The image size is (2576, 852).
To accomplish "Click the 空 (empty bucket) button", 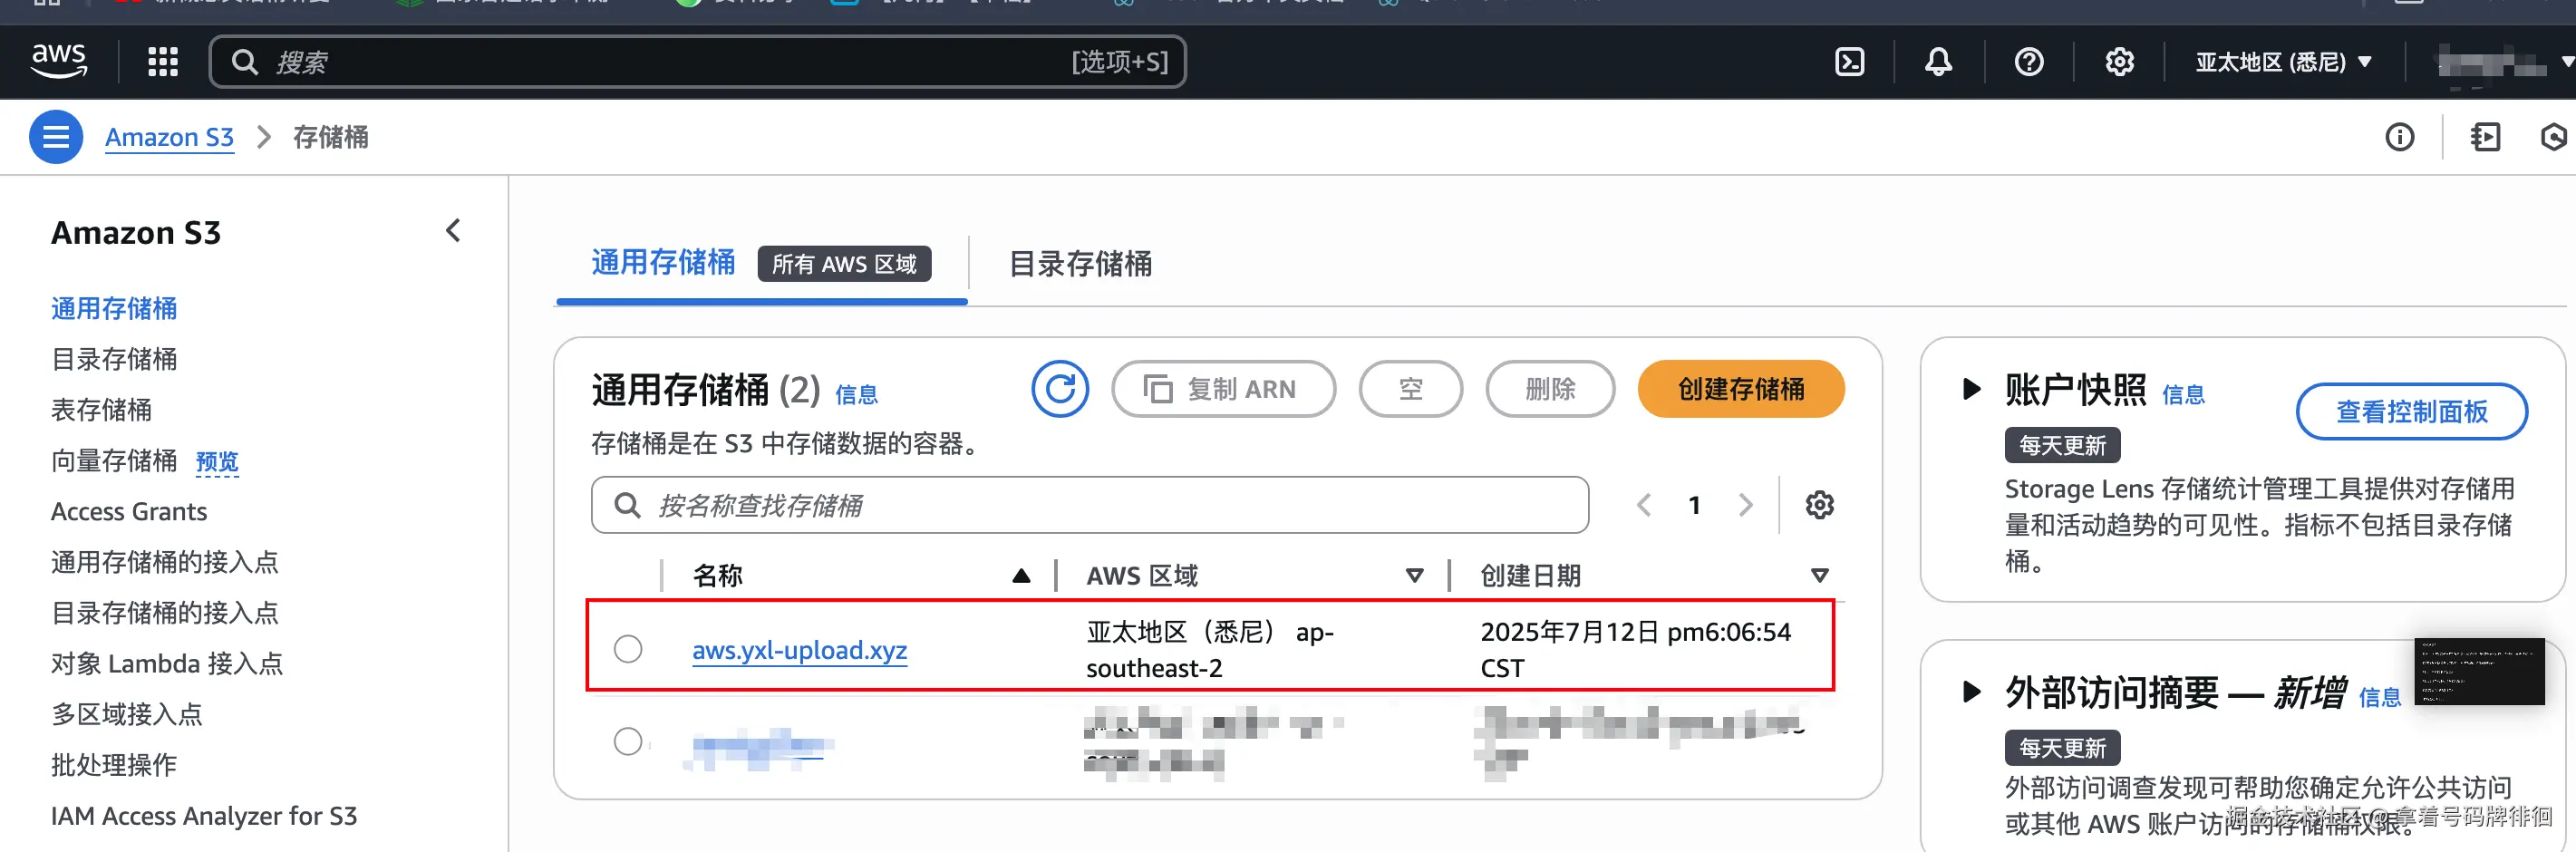I will [1410, 389].
